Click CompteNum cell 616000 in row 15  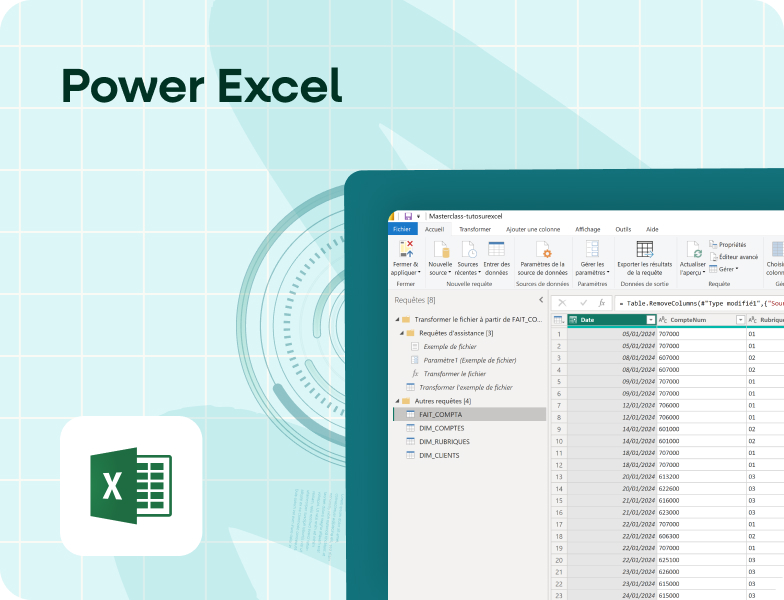click(702, 500)
